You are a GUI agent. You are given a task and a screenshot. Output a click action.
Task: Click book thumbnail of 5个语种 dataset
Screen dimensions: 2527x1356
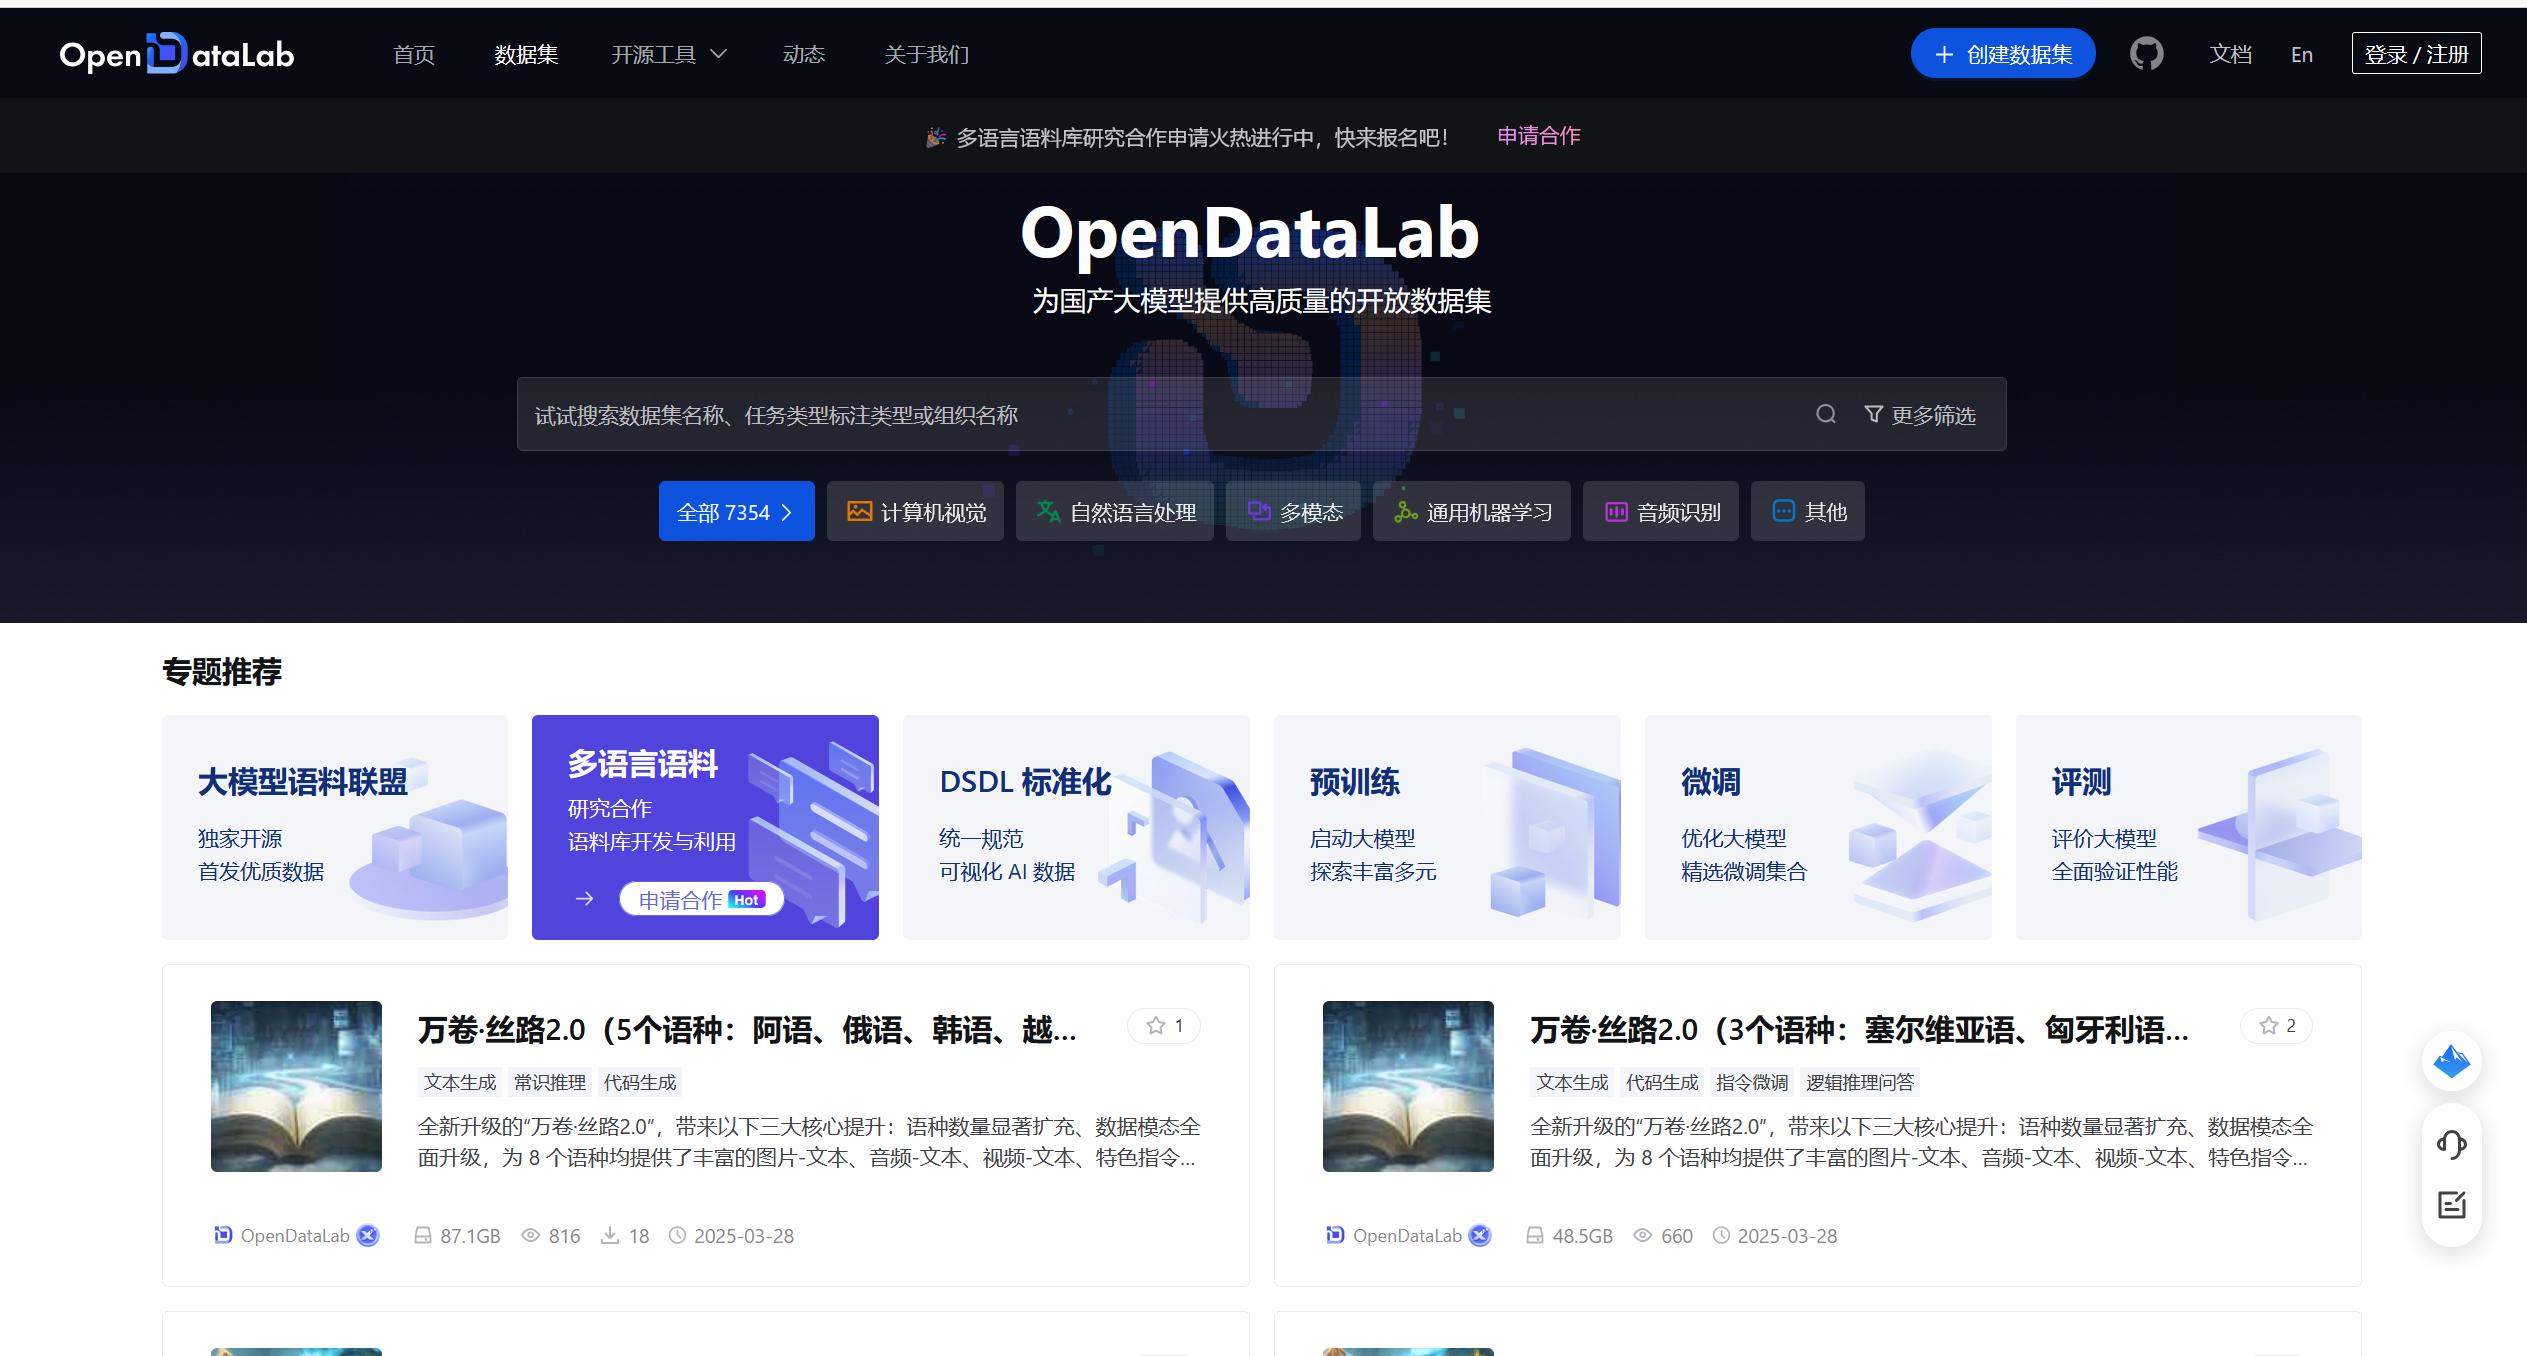[296, 1086]
